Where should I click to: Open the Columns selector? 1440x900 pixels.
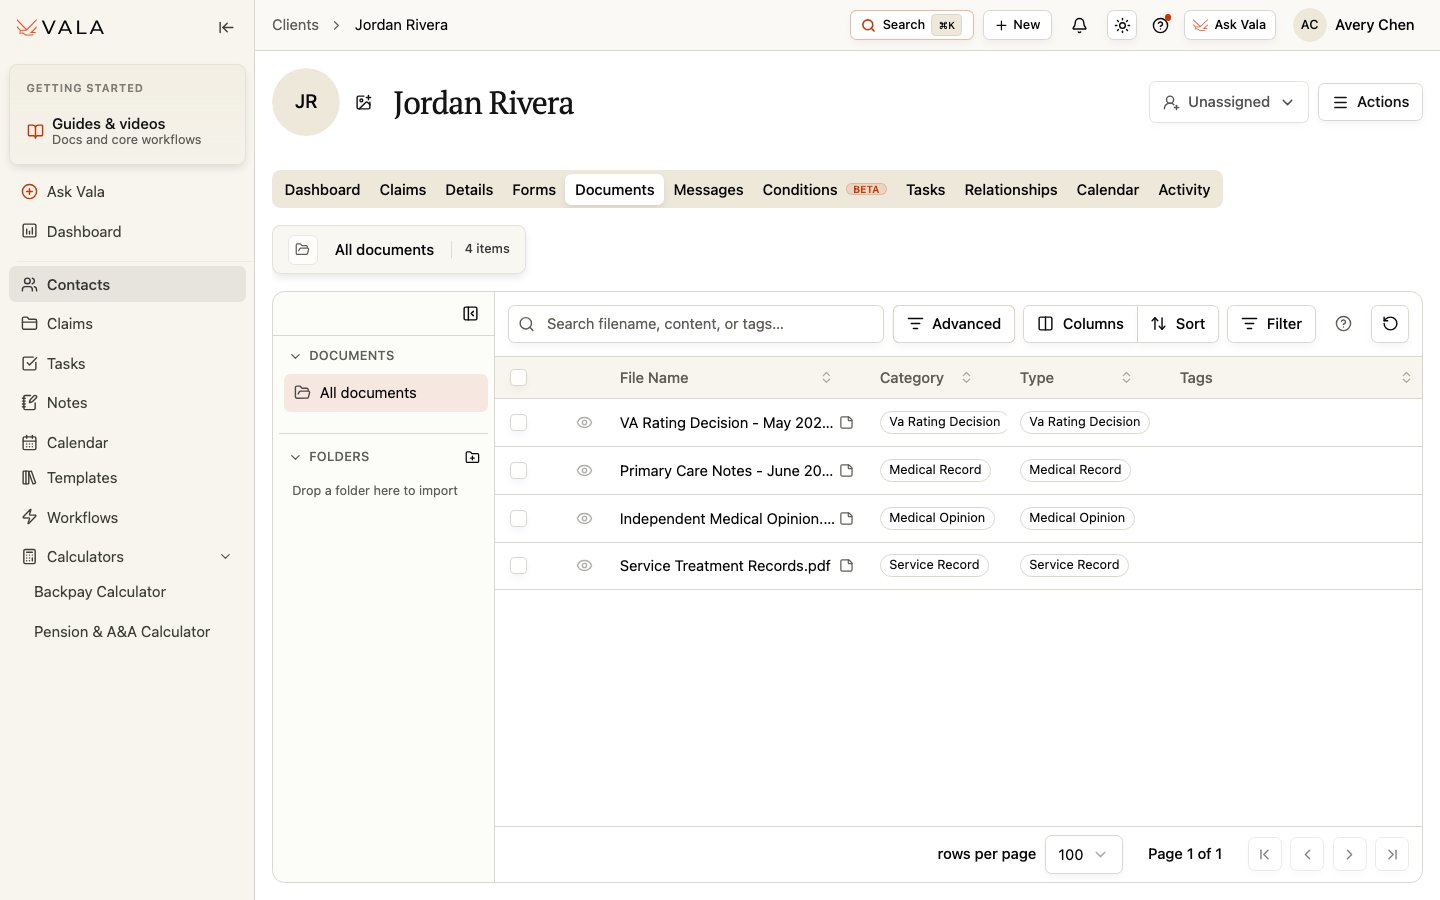click(1080, 323)
